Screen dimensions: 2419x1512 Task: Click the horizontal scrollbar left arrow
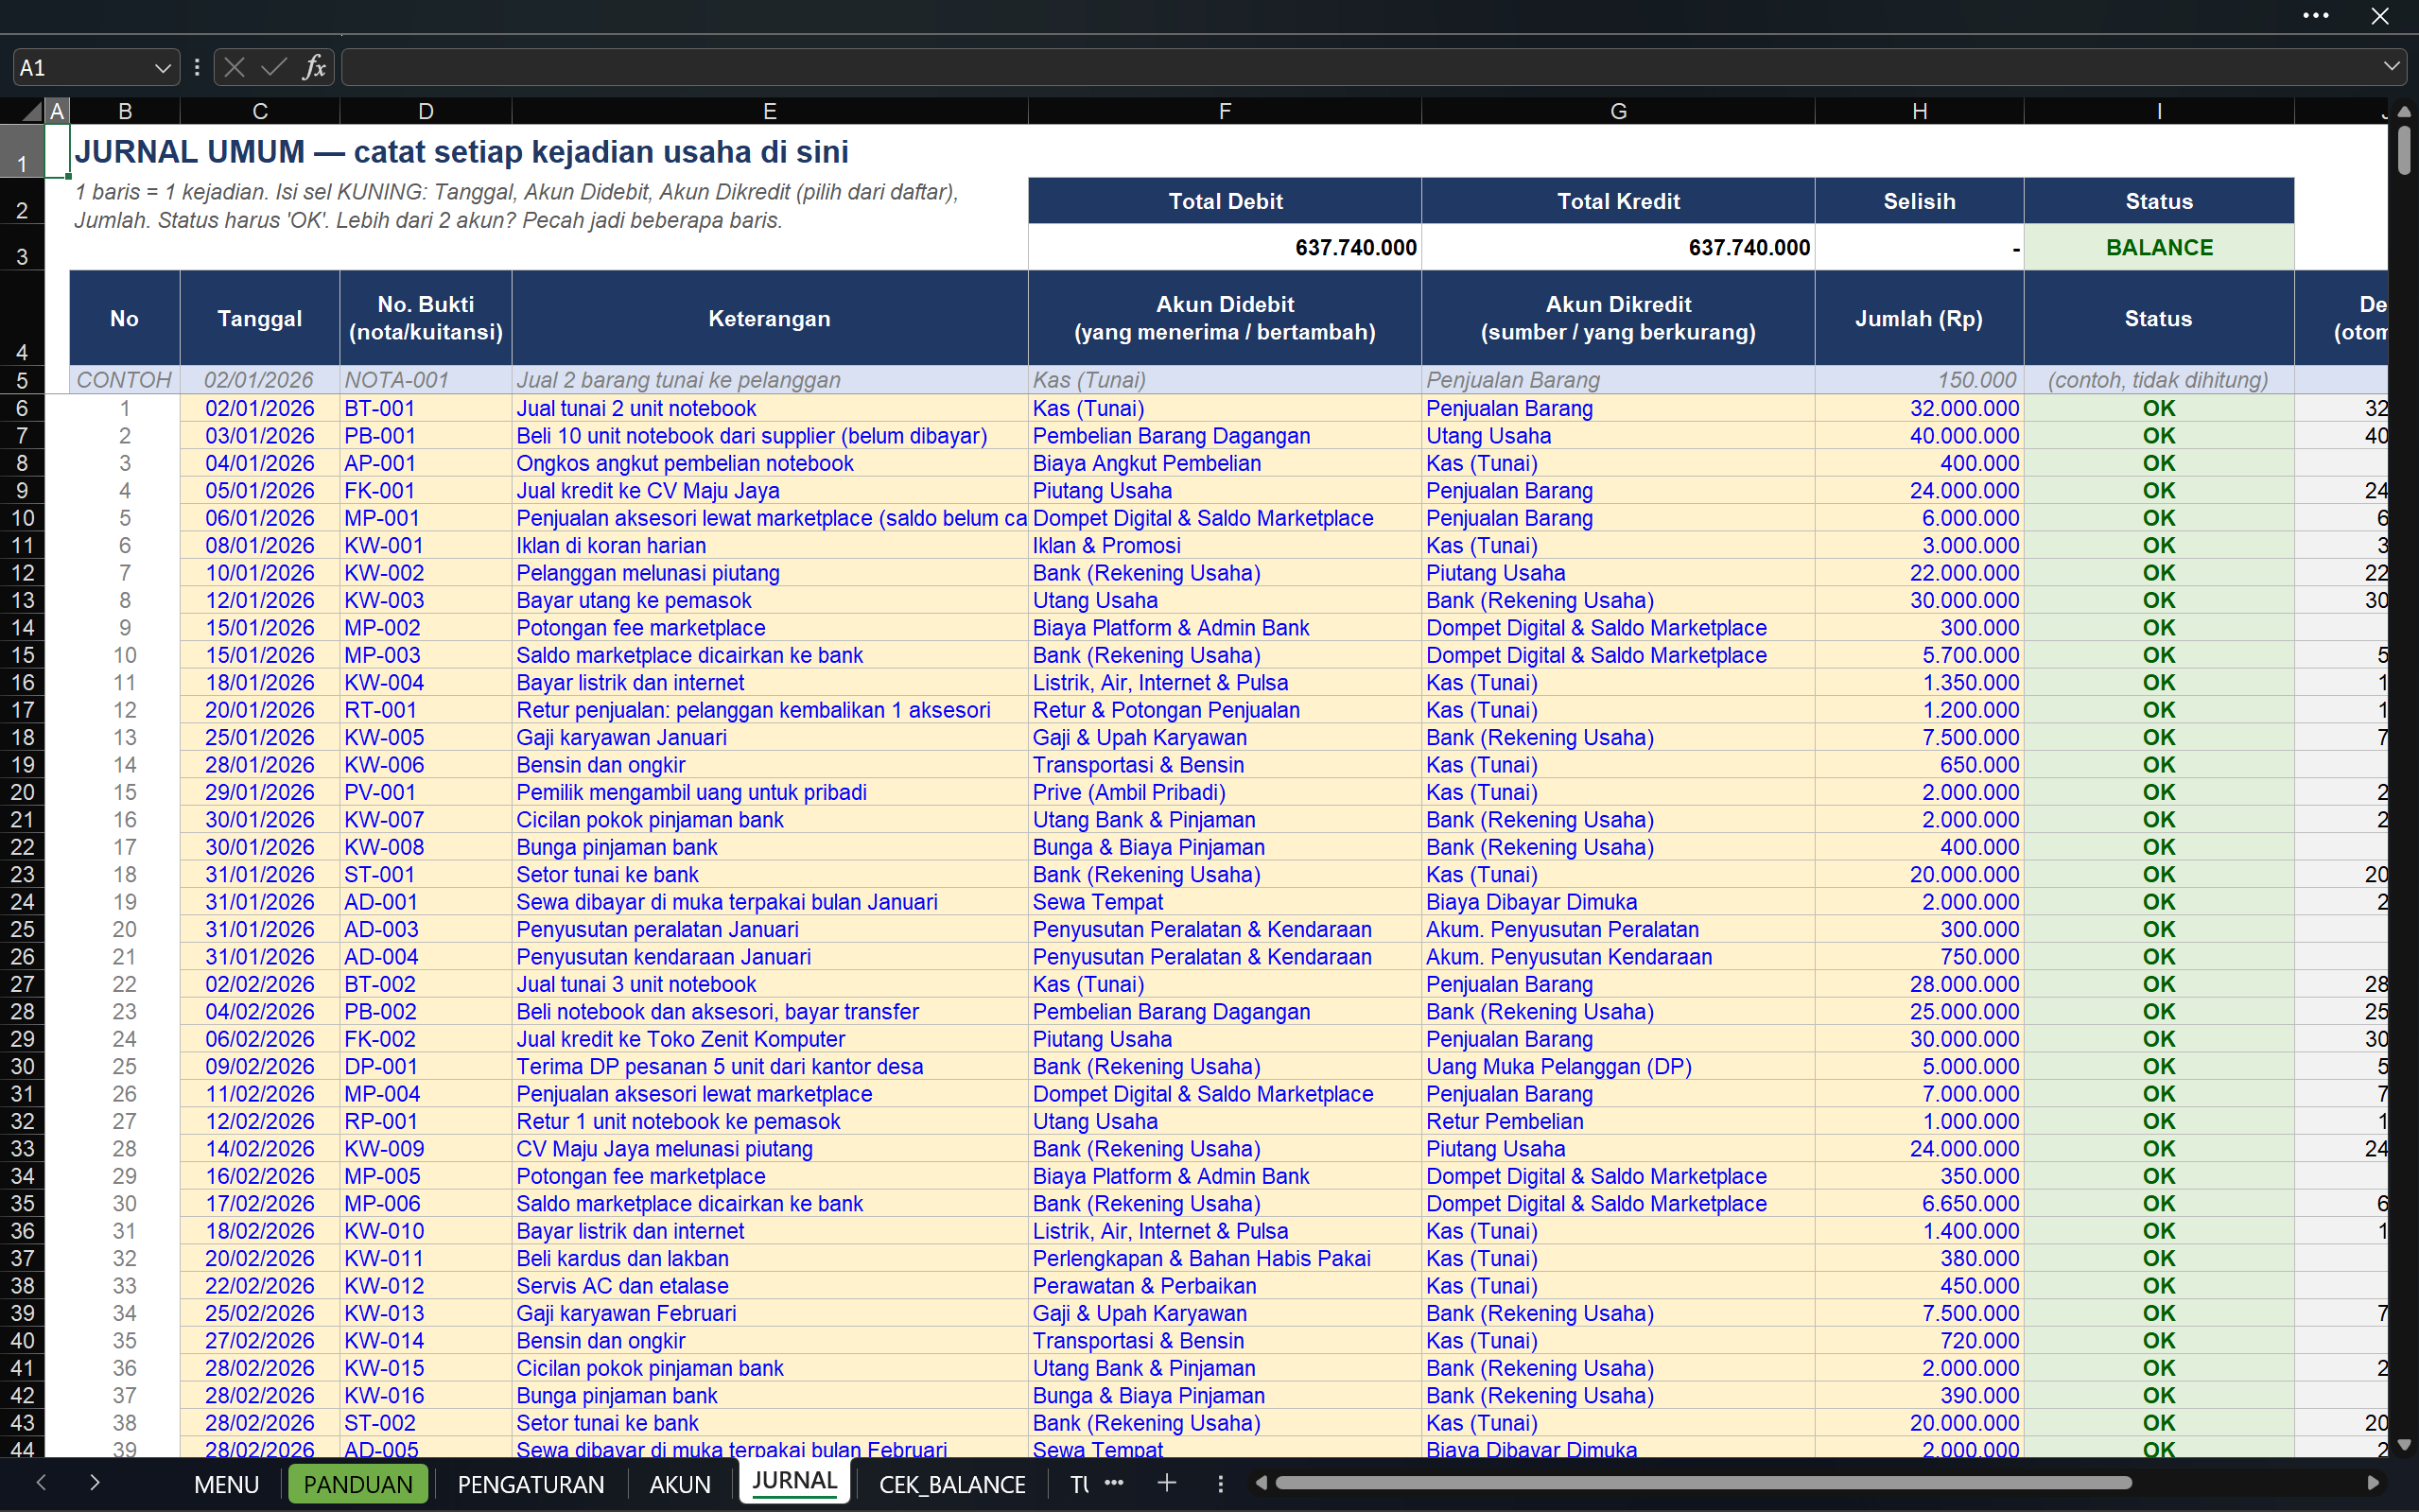pyautogui.click(x=1261, y=1483)
